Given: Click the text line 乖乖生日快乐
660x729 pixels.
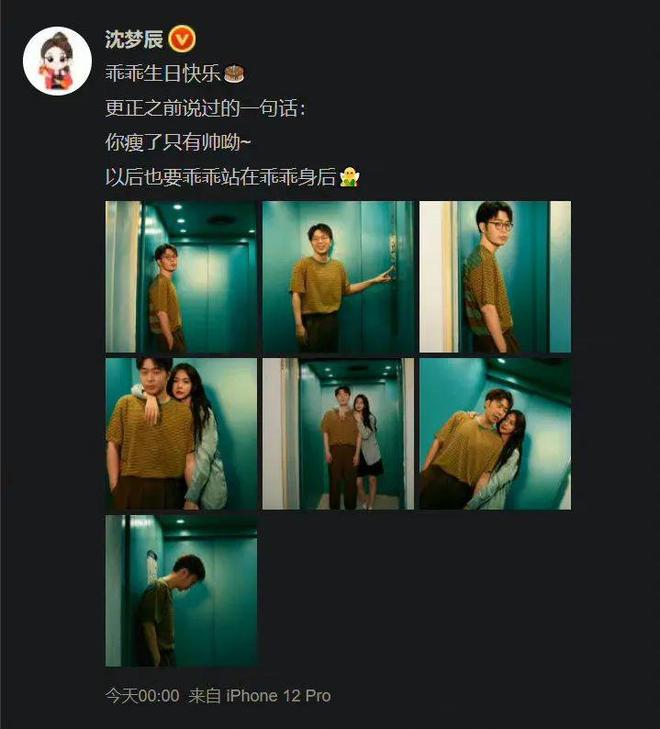Looking at the screenshot, I should [163, 73].
